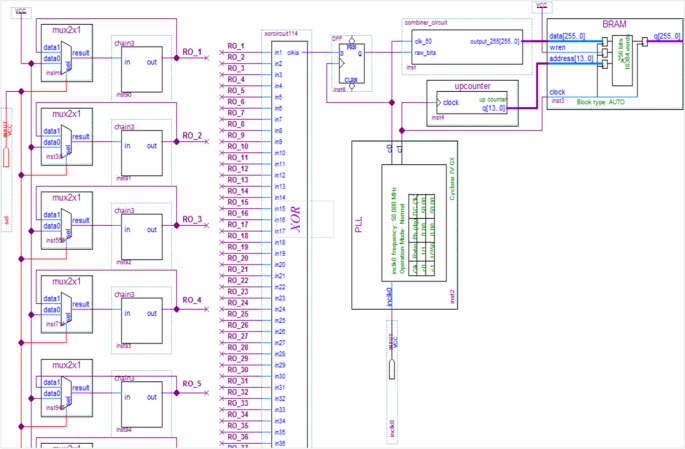Image resolution: width=685 pixels, height=449 pixels.
Task: Click the RO_6 wire label
Action: coord(236,102)
